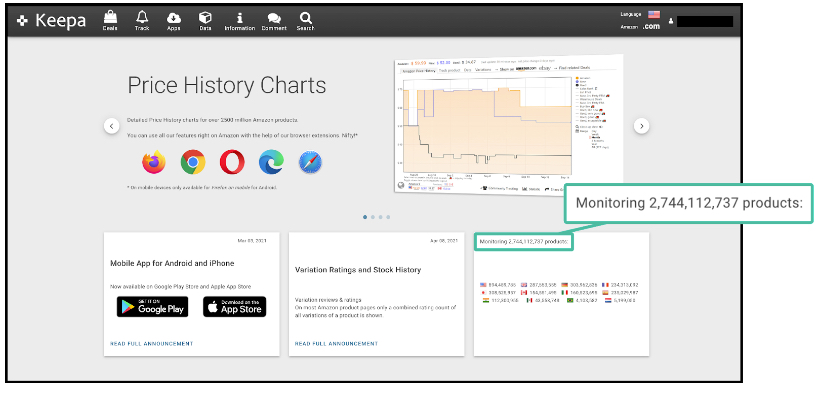822x394 pixels.
Task: Choose the Safari browser extension icon
Action: [x=310, y=162]
